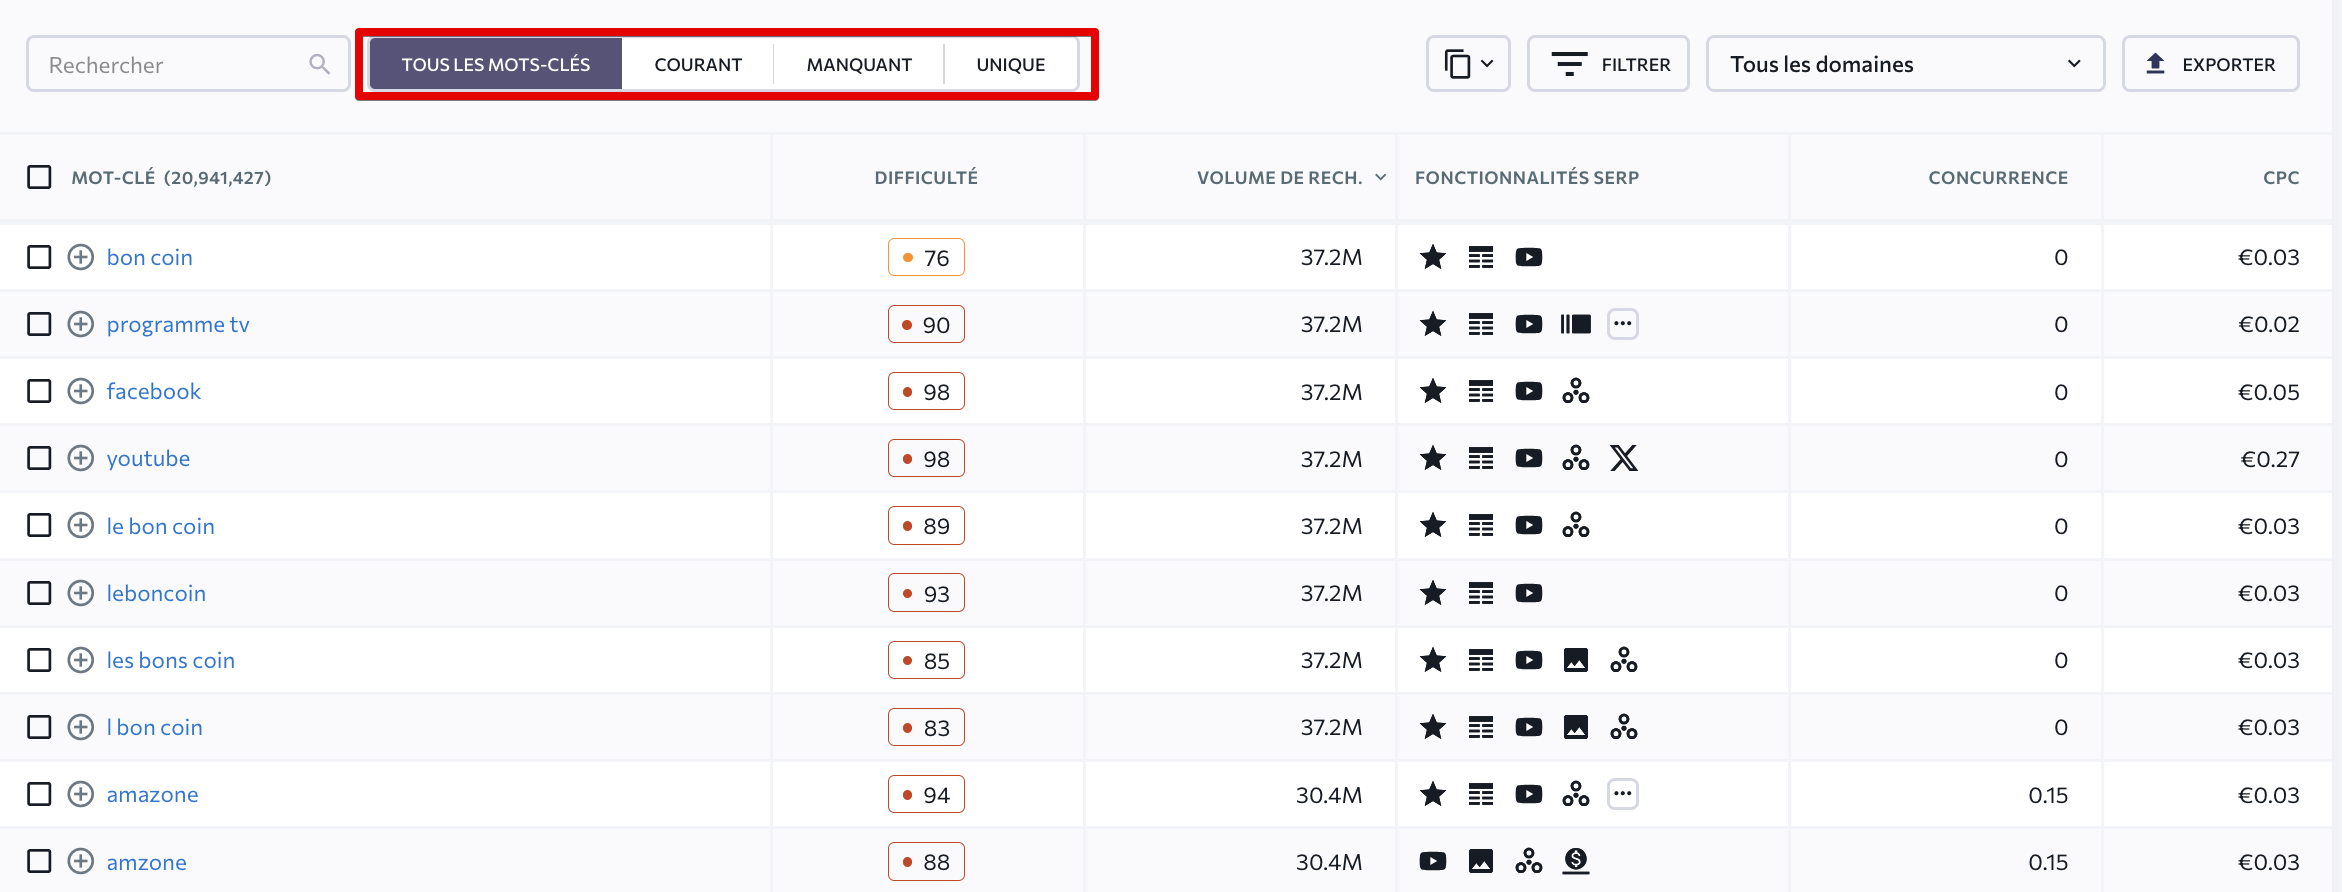Check the 'les bons coin' row checkbox
The height and width of the screenshot is (892, 2342).
[x=39, y=660]
